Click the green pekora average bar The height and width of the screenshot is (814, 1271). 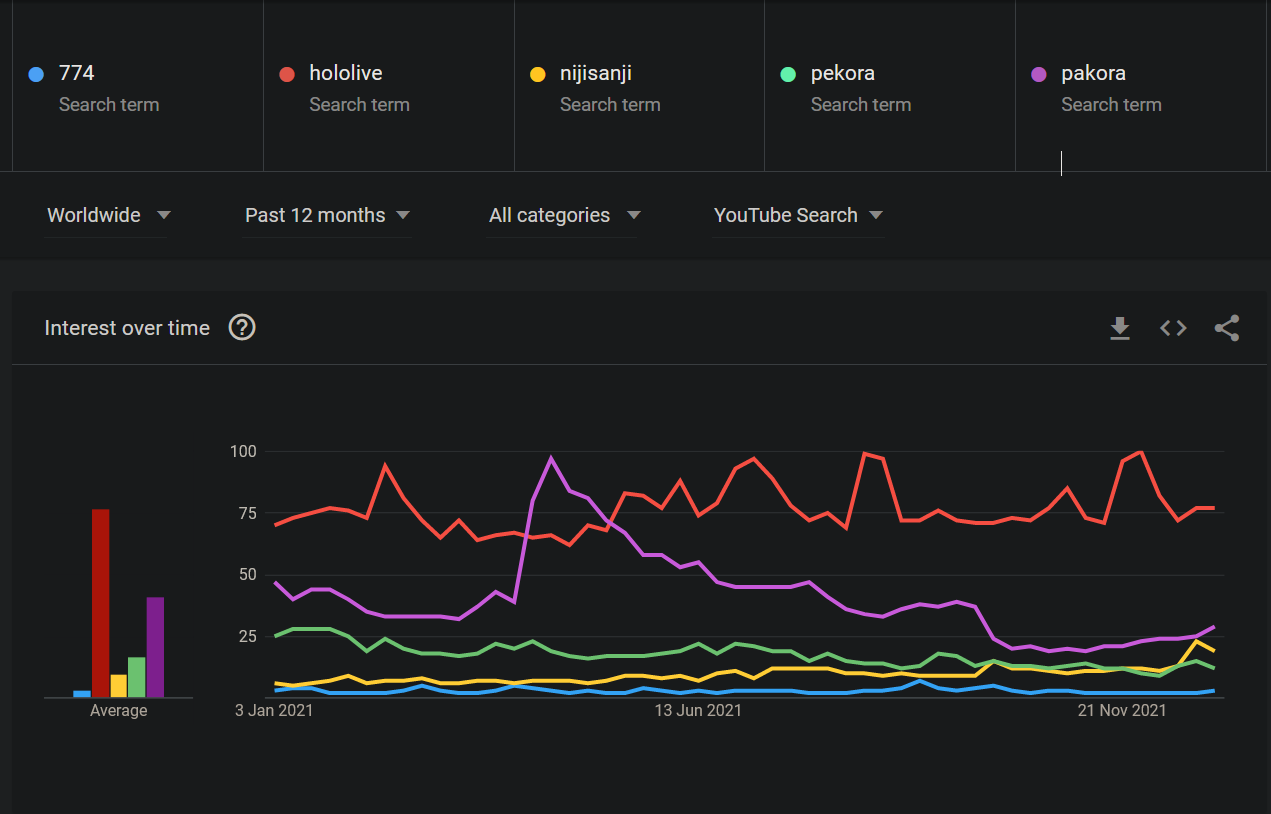[137, 677]
